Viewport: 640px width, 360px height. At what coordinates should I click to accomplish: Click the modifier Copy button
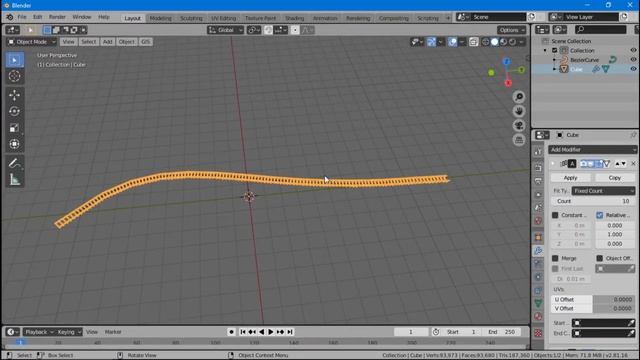[614, 178]
